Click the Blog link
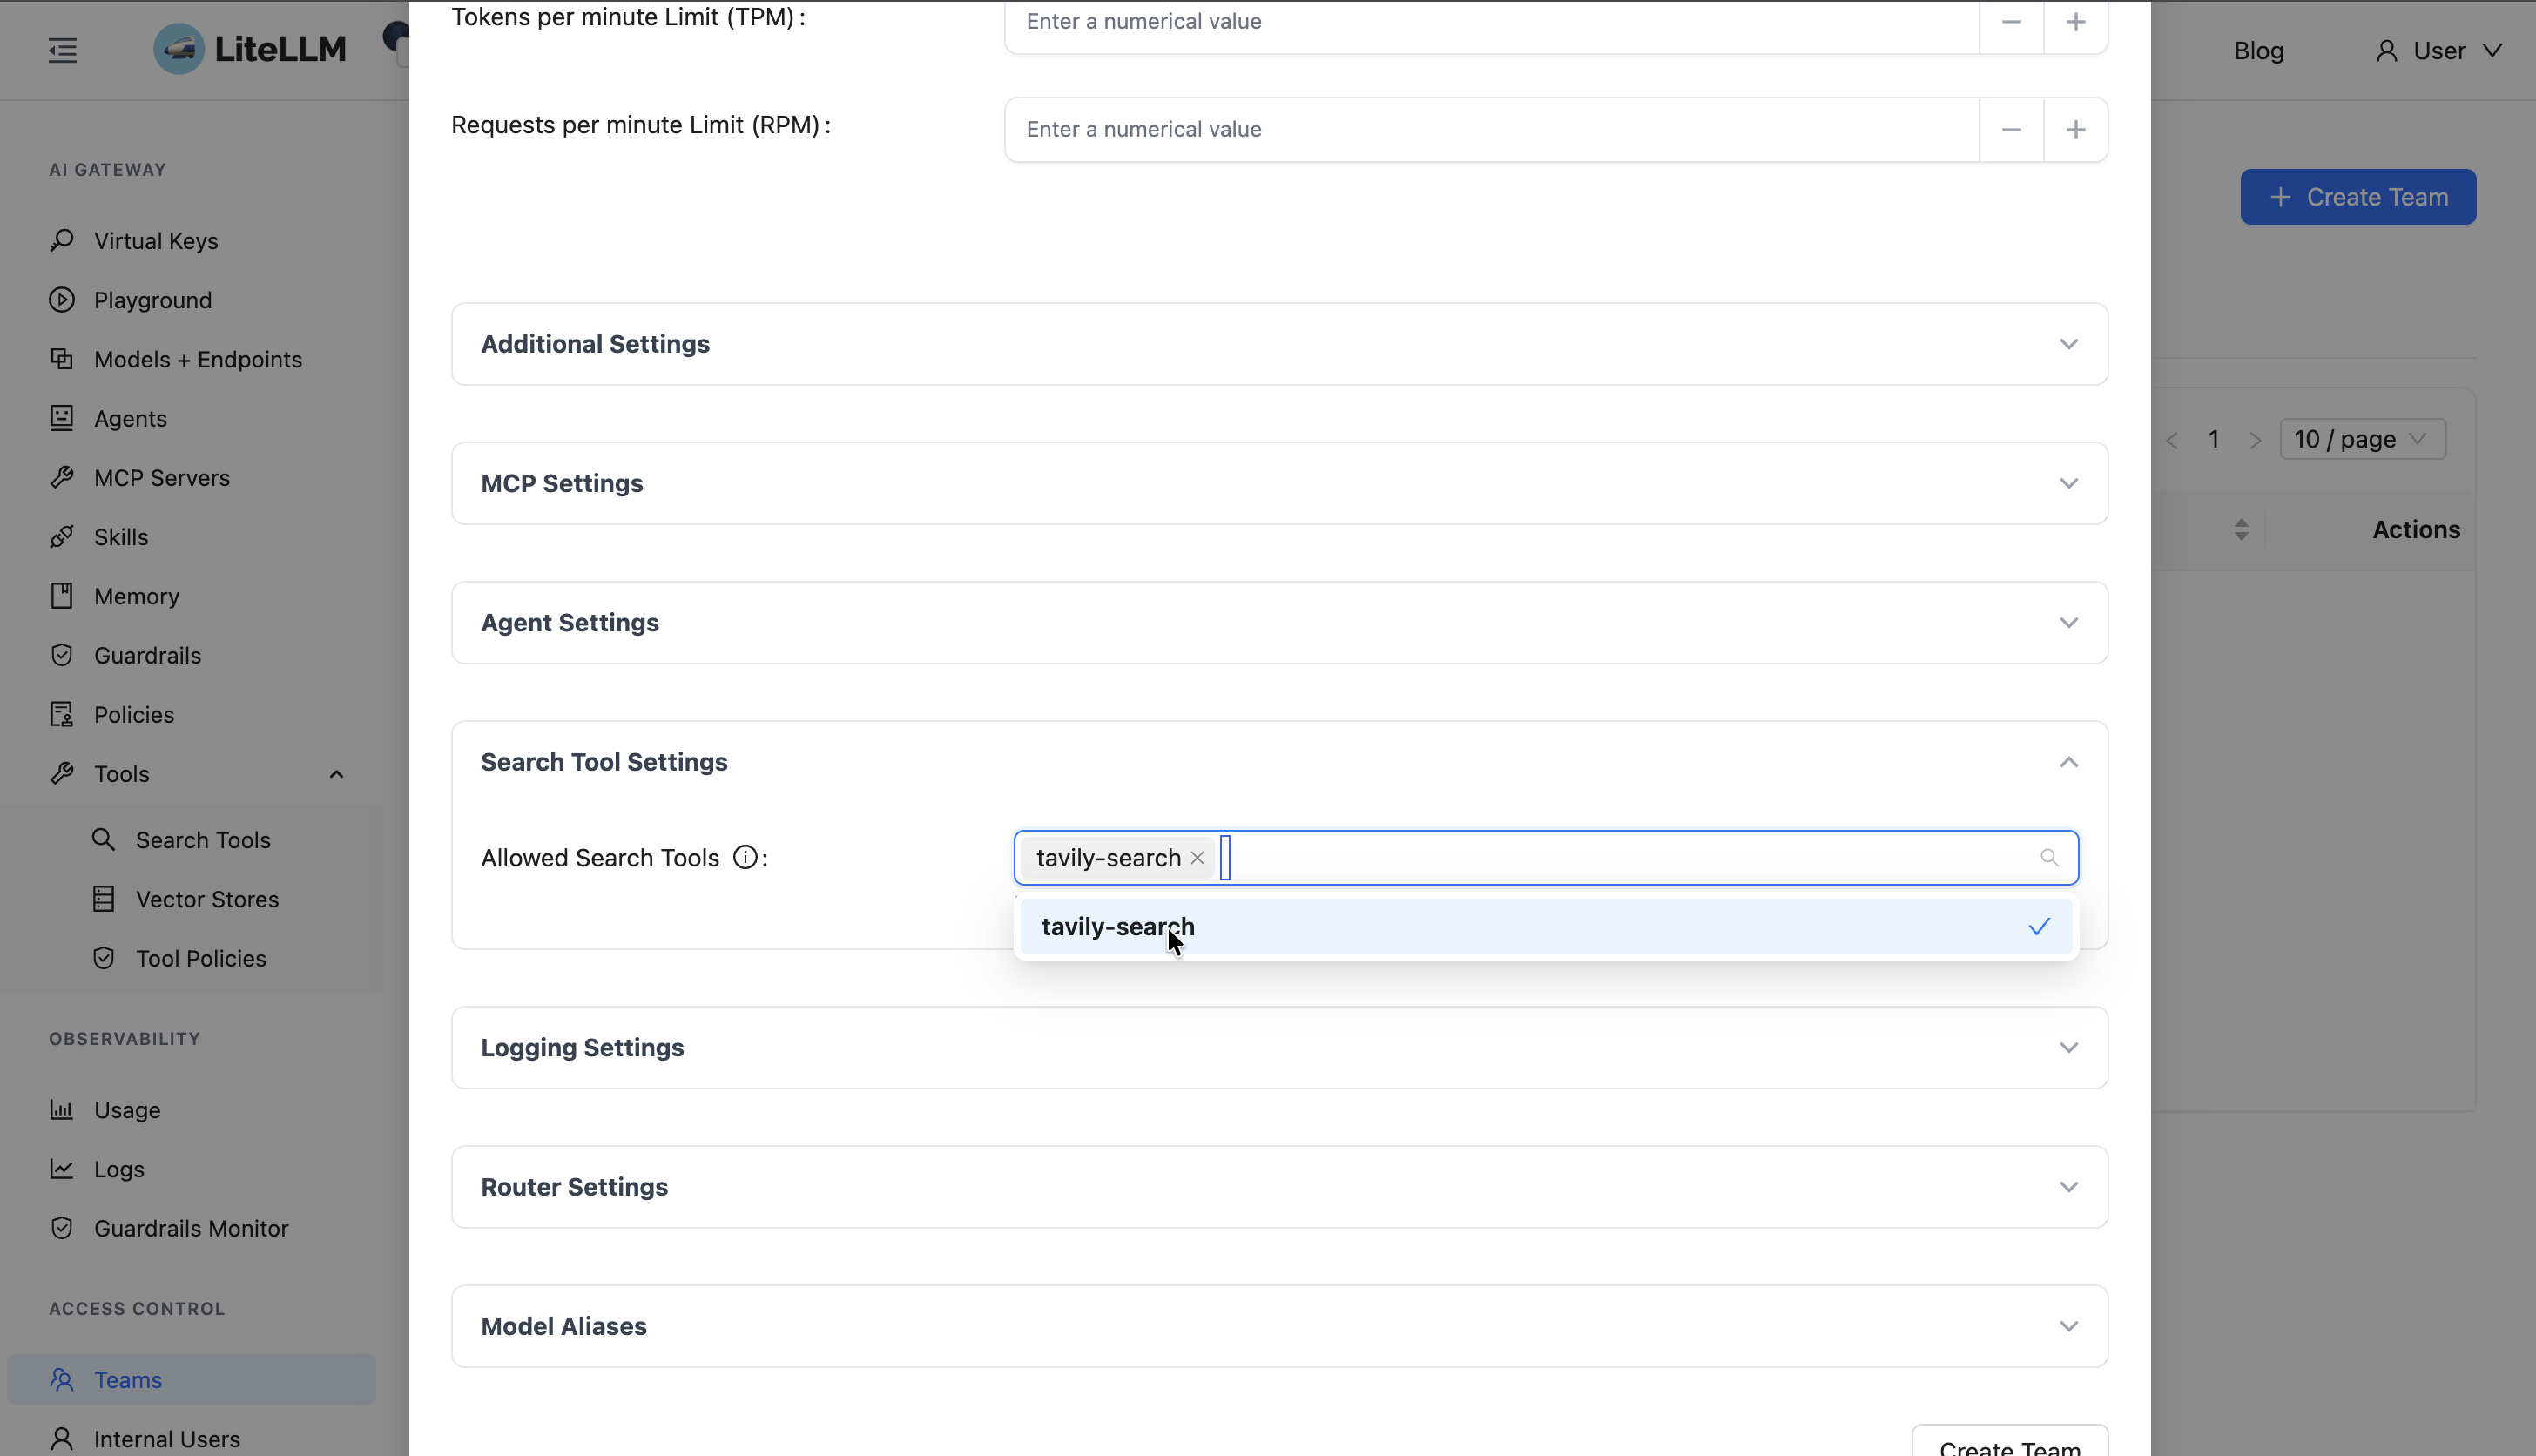Viewport: 2536px width, 1456px height. pyautogui.click(x=2258, y=51)
